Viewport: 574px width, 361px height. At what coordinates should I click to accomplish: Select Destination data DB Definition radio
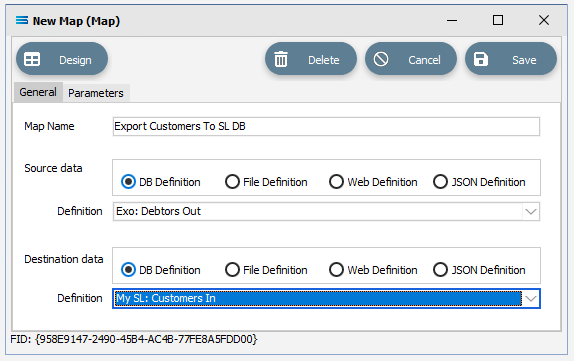[x=128, y=270]
